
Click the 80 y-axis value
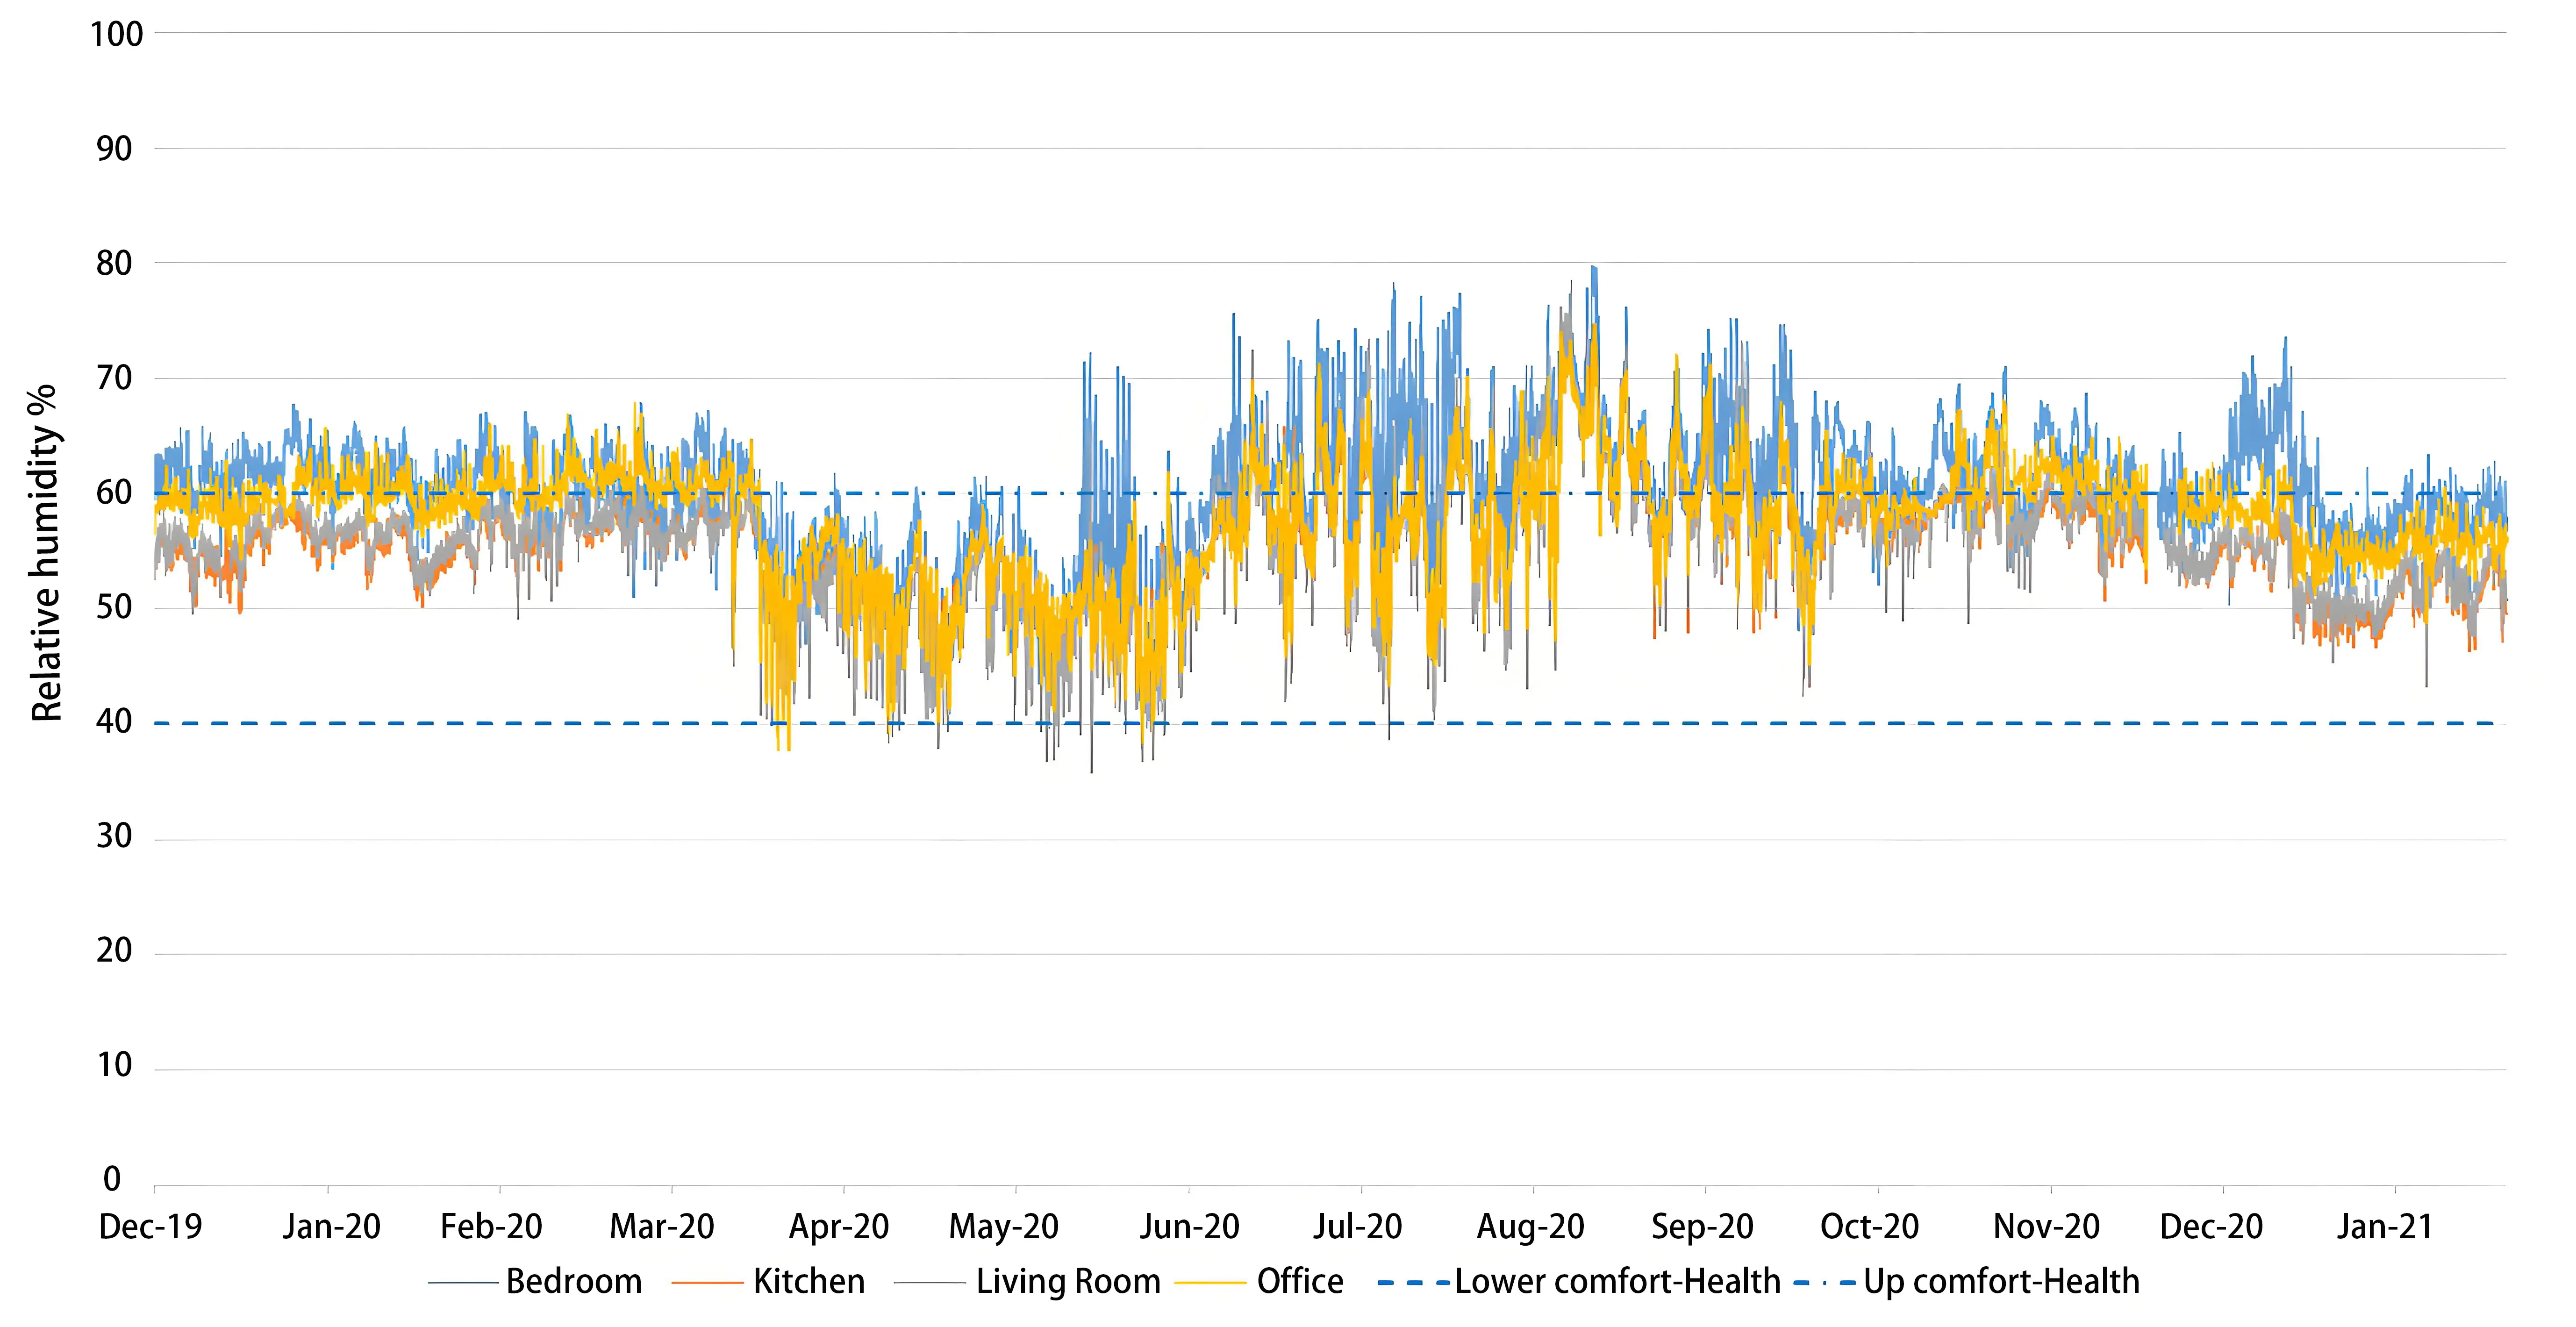coord(114,264)
